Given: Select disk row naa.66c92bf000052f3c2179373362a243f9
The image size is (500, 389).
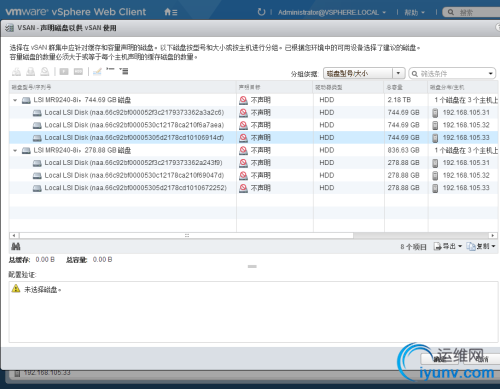Looking at the screenshot, I should coord(253,163).
